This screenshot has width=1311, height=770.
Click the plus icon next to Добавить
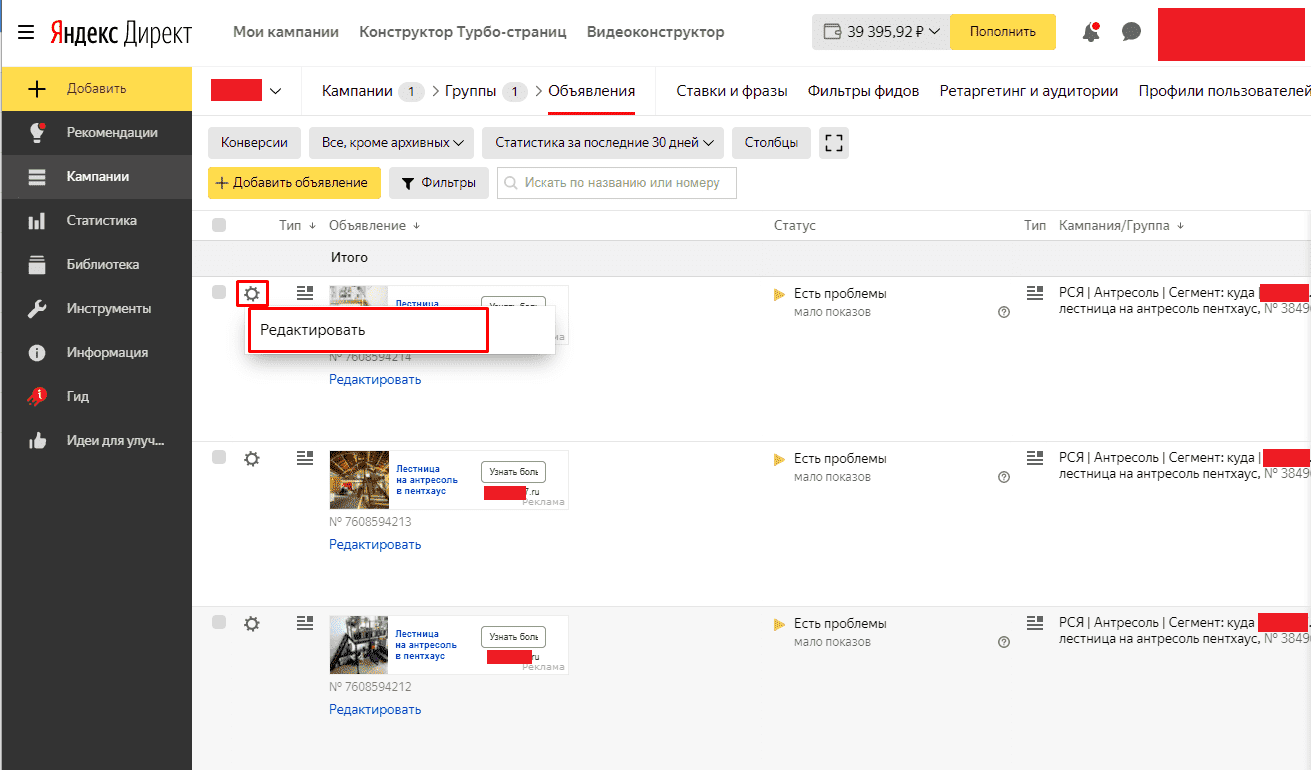pyautogui.click(x=37, y=89)
